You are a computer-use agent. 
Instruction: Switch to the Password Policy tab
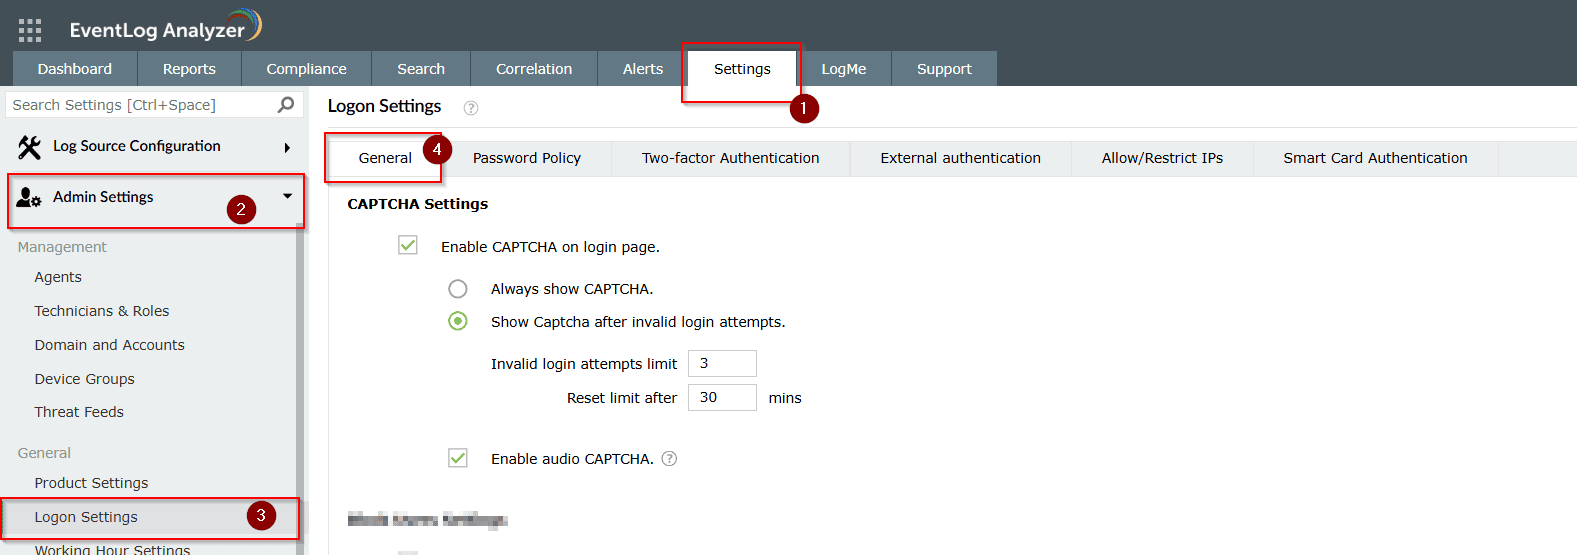click(526, 158)
